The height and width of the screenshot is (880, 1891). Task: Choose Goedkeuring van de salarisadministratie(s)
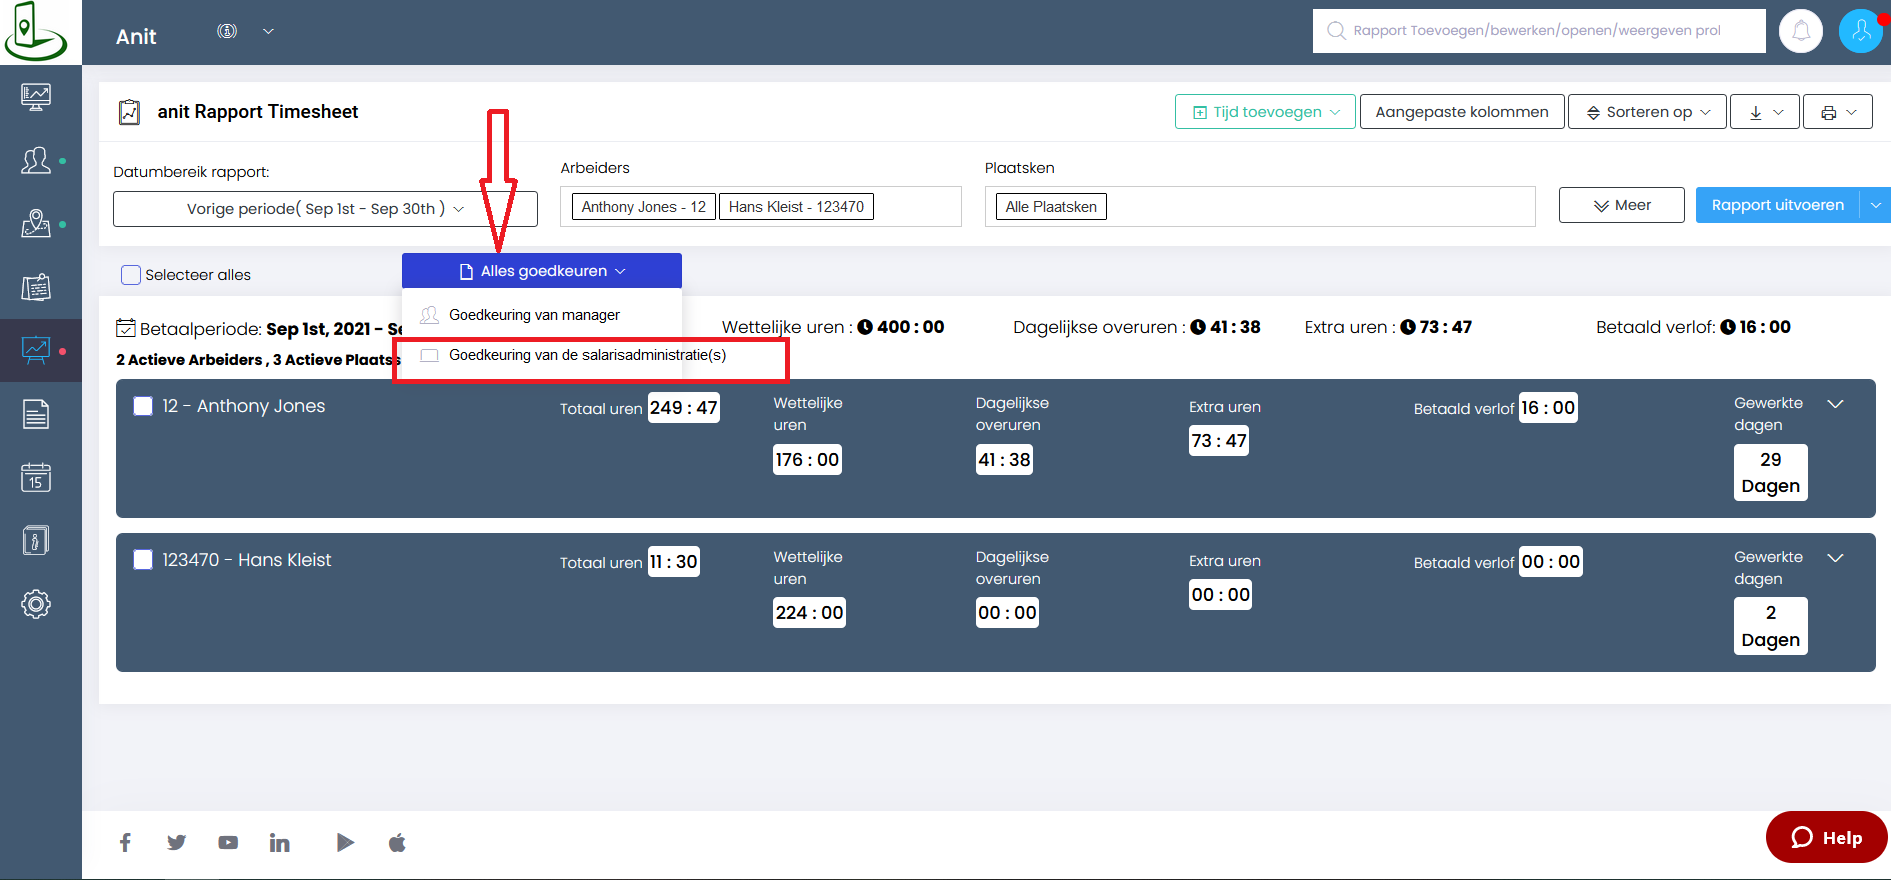(x=587, y=355)
